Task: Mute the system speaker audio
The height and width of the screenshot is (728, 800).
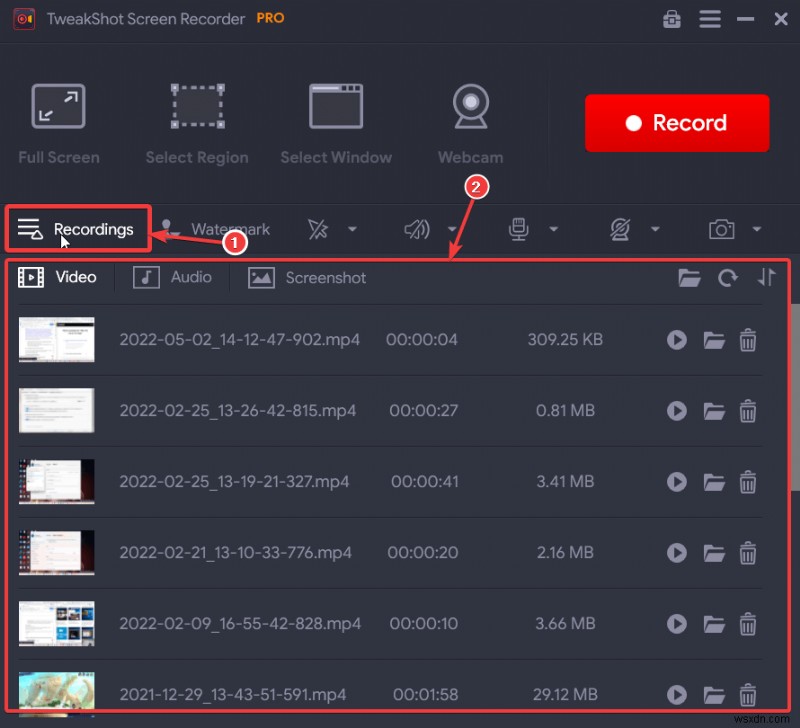Action: pos(417,229)
